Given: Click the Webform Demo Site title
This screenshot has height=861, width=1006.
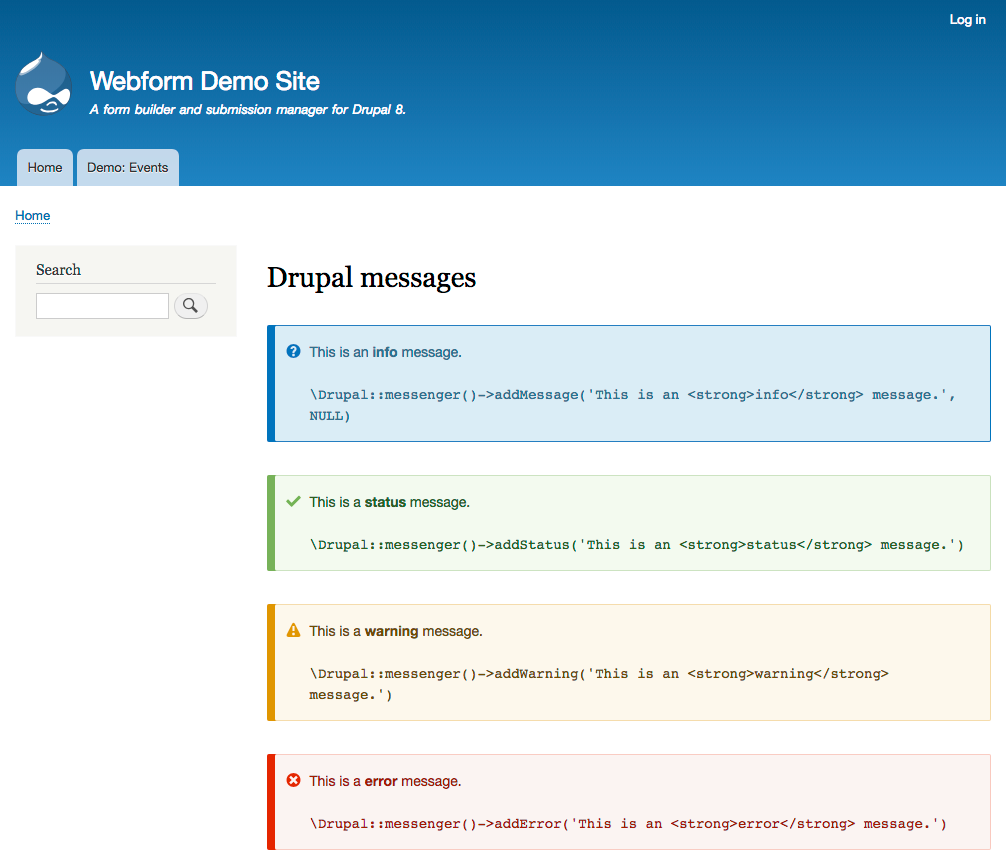Looking at the screenshot, I should pos(204,81).
